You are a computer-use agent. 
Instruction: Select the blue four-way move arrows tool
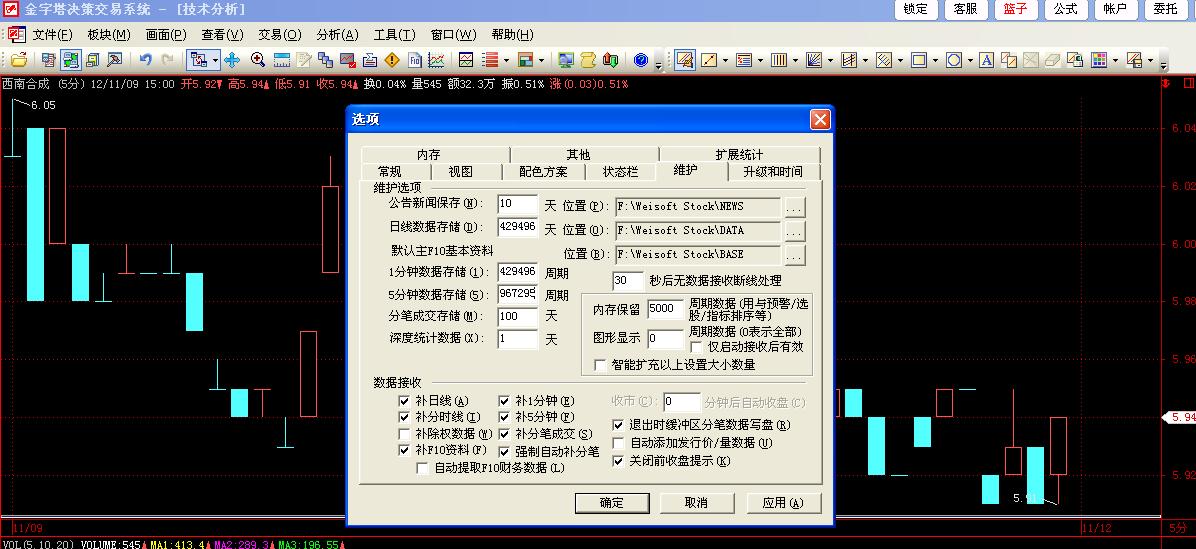232,60
